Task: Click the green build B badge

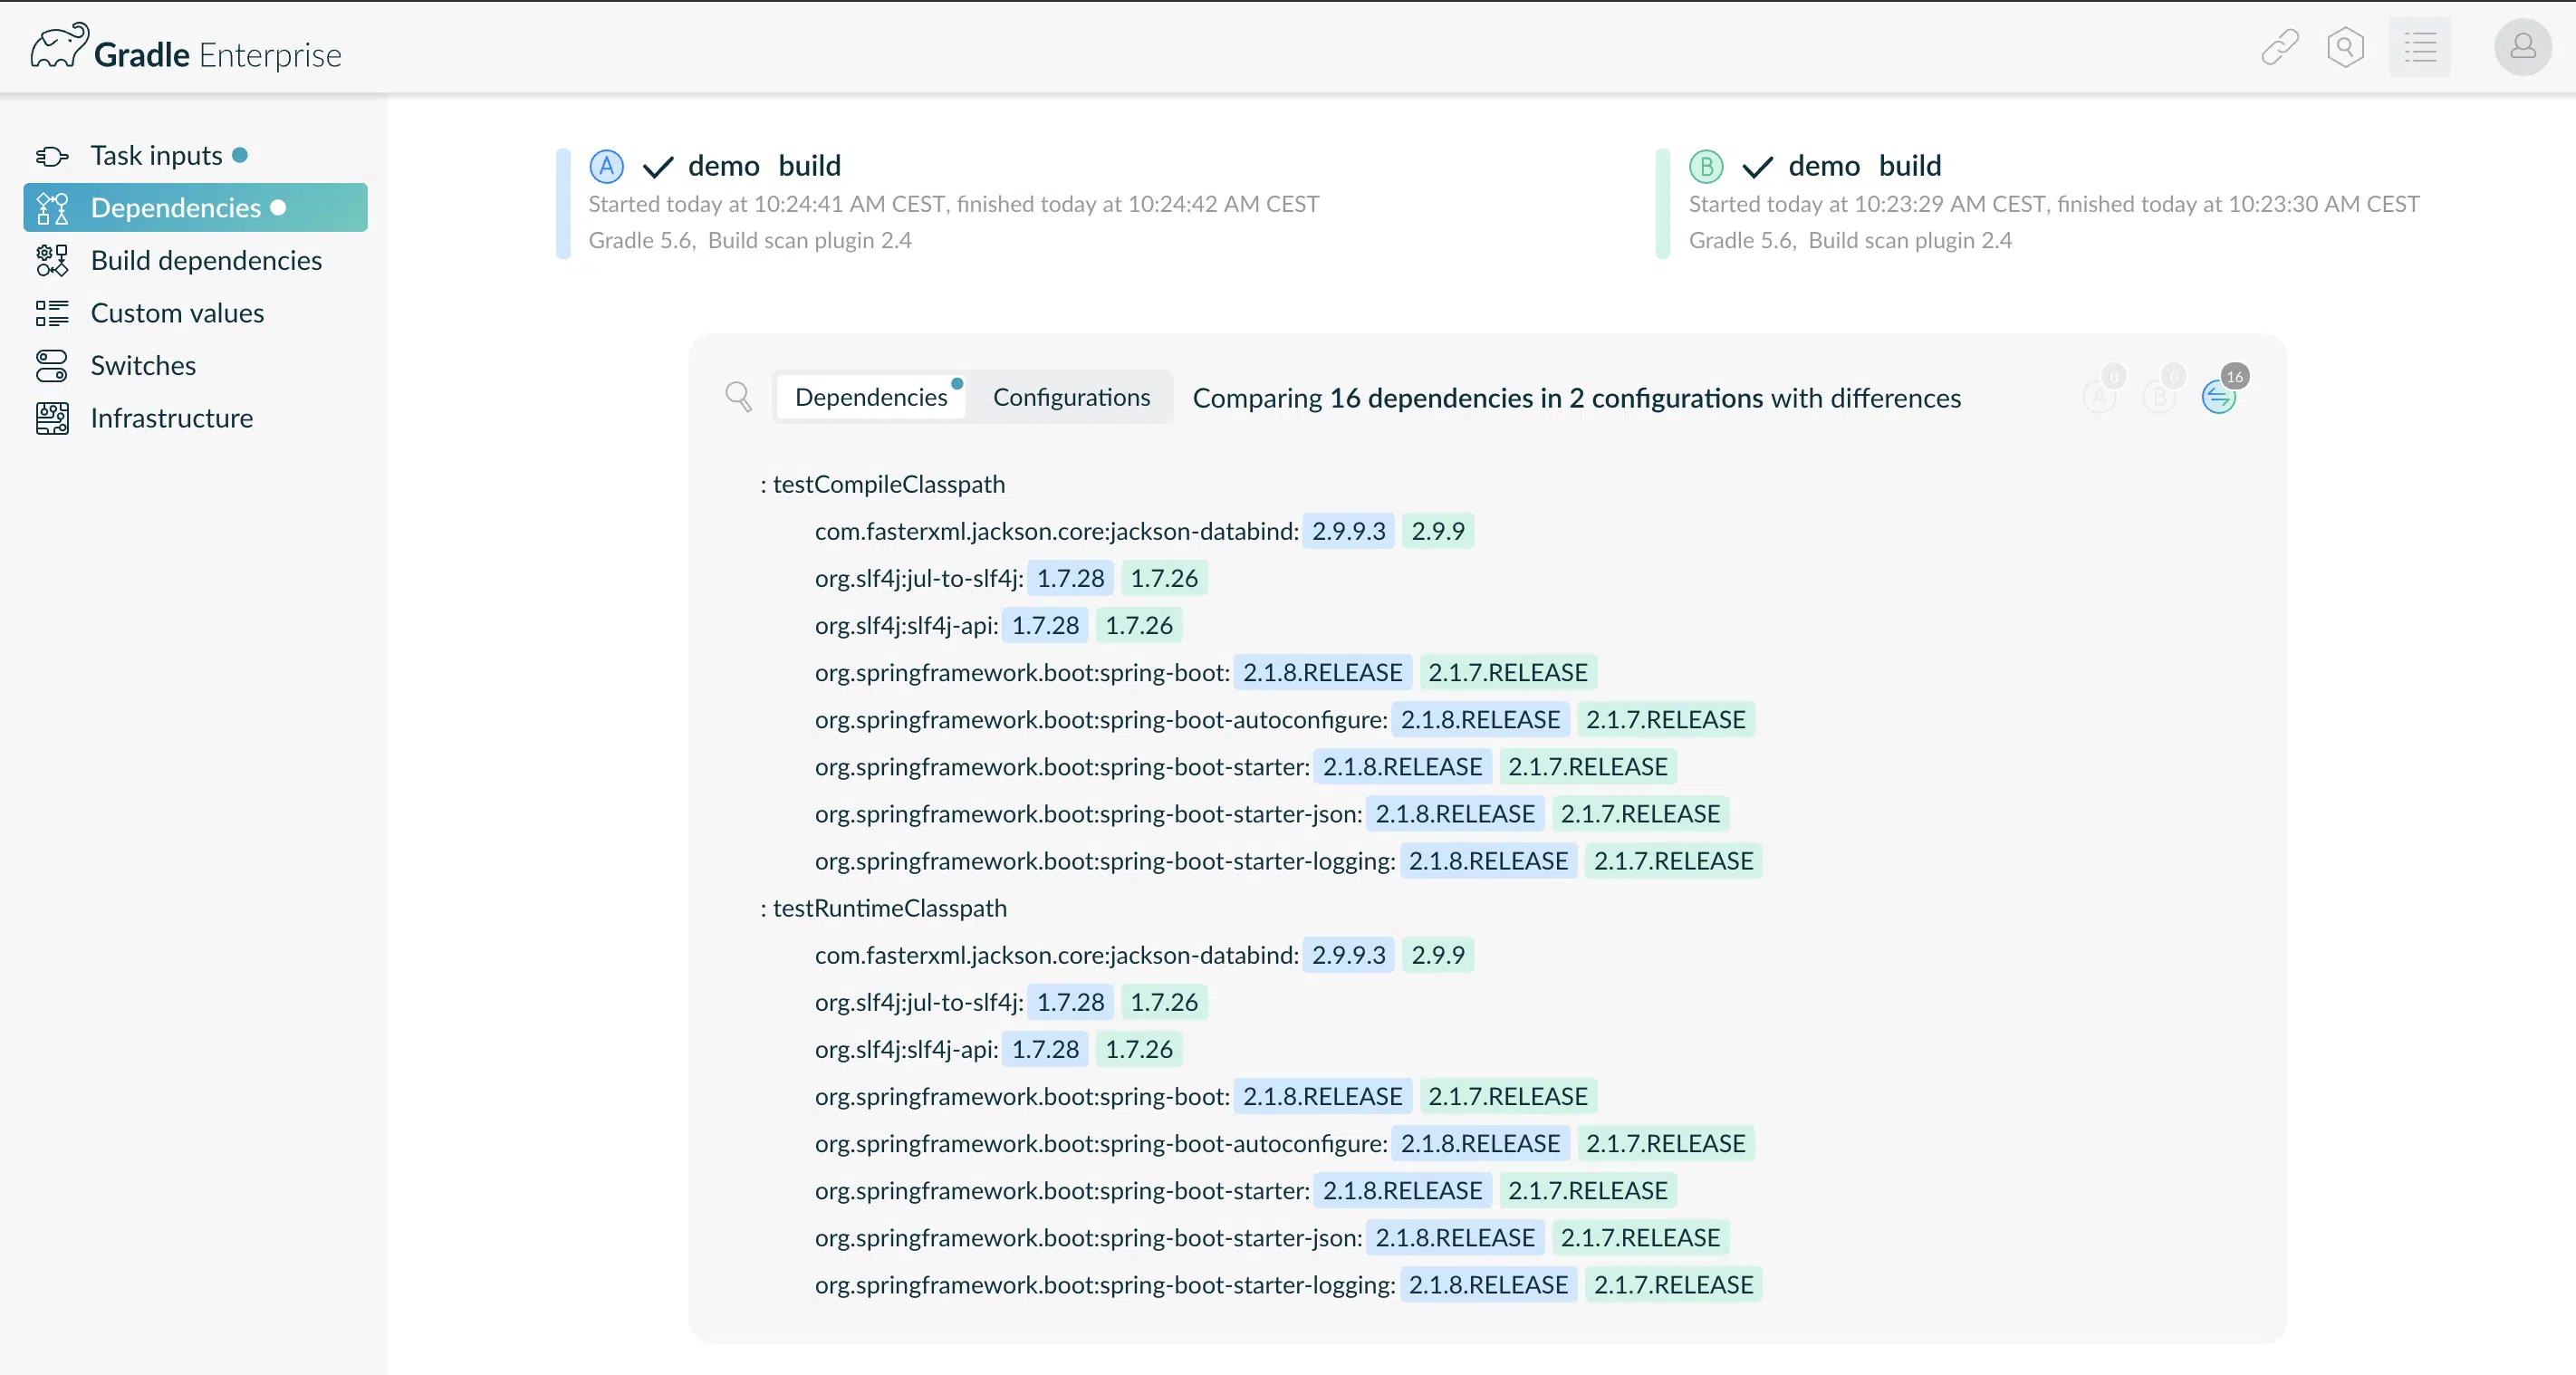Action: pyautogui.click(x=1706, y=166)
